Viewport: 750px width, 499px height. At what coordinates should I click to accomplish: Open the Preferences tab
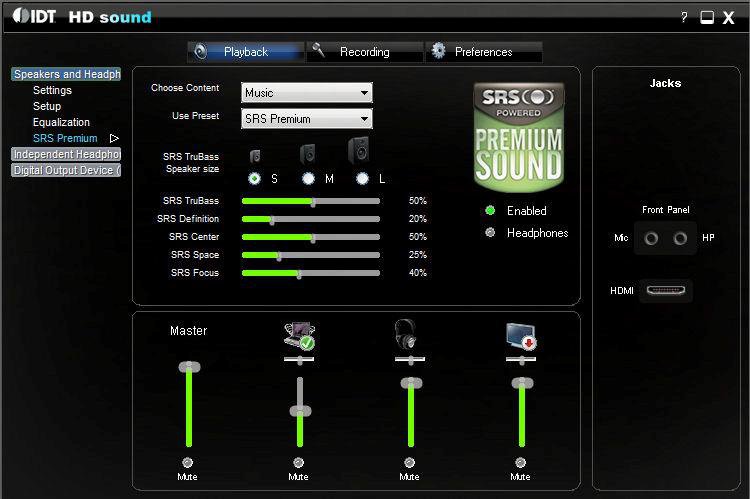484,52
